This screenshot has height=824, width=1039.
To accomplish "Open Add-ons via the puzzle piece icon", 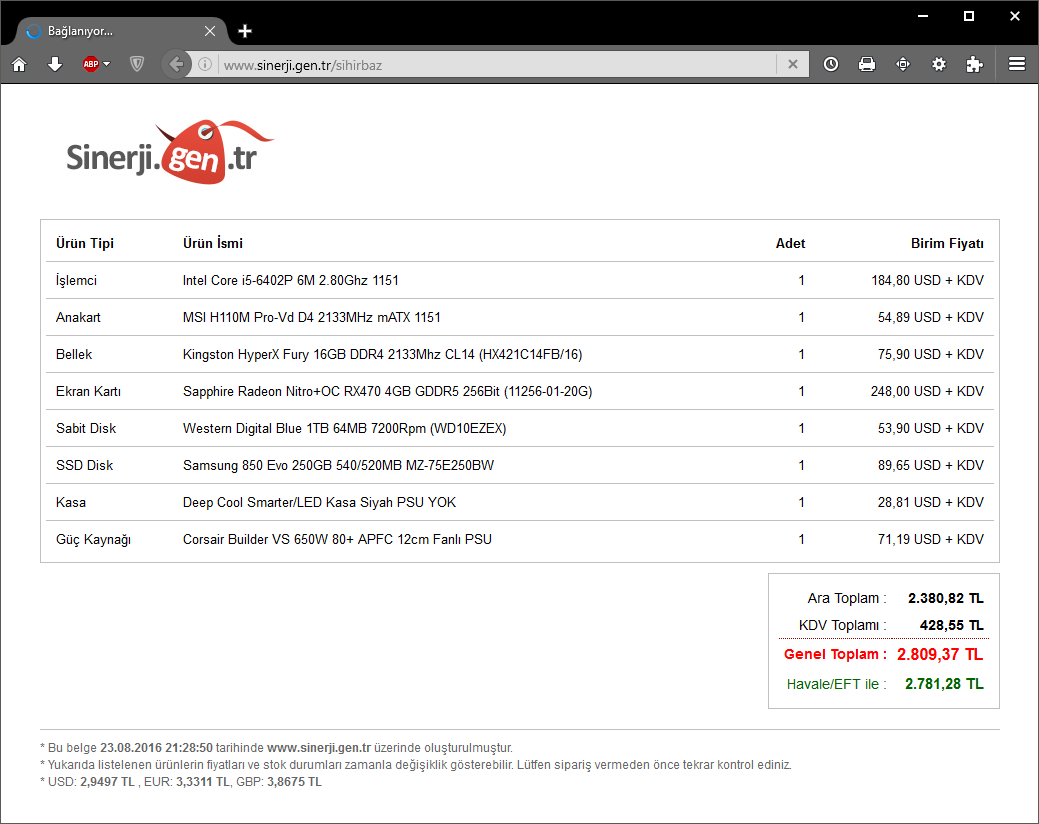I will pos(974,64).
